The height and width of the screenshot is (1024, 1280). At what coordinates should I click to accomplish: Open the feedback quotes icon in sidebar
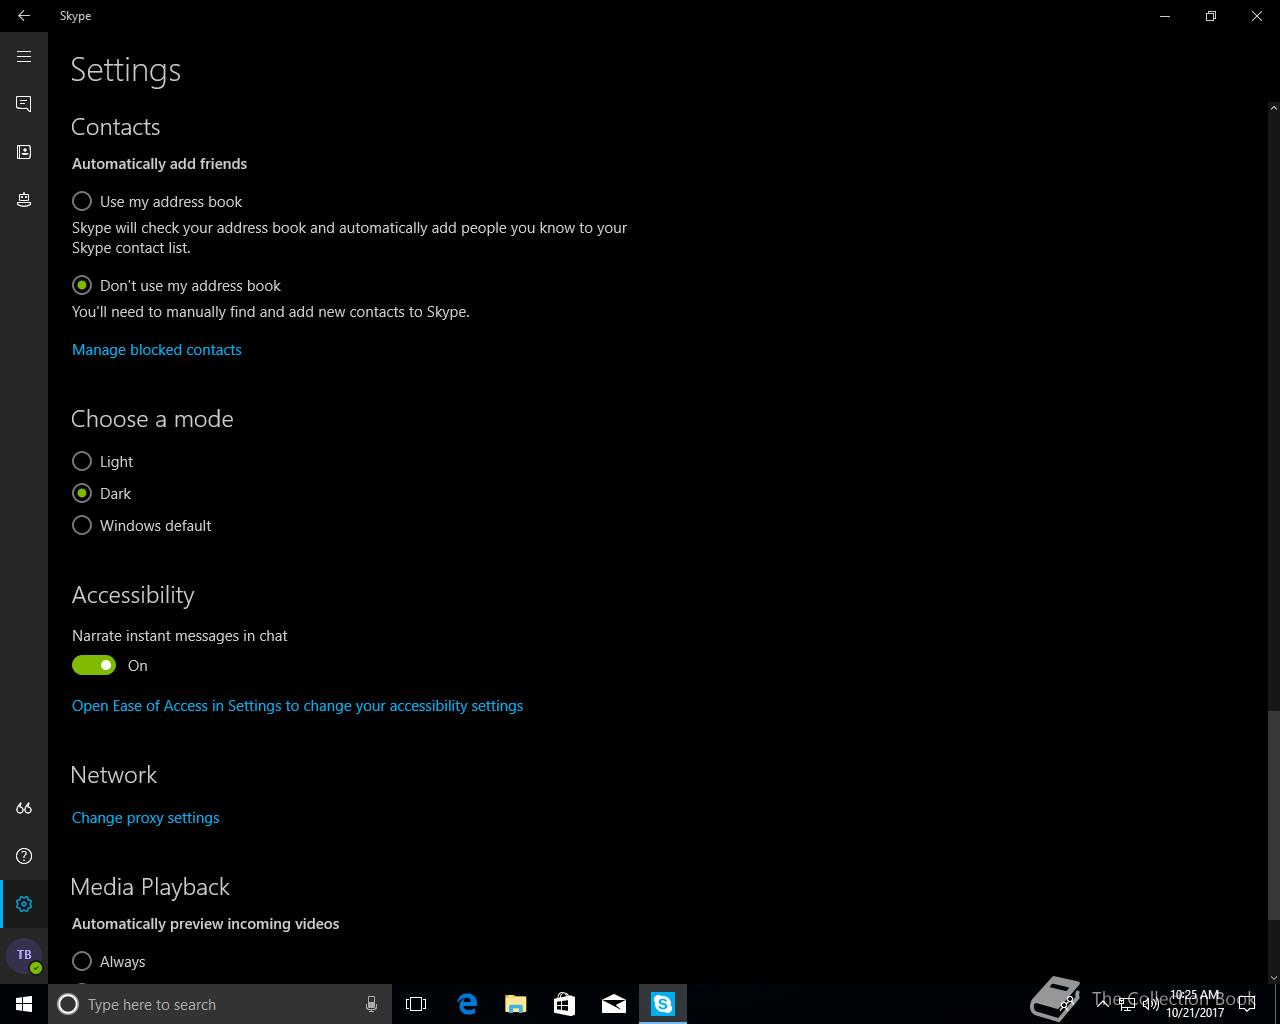[24, 808]
